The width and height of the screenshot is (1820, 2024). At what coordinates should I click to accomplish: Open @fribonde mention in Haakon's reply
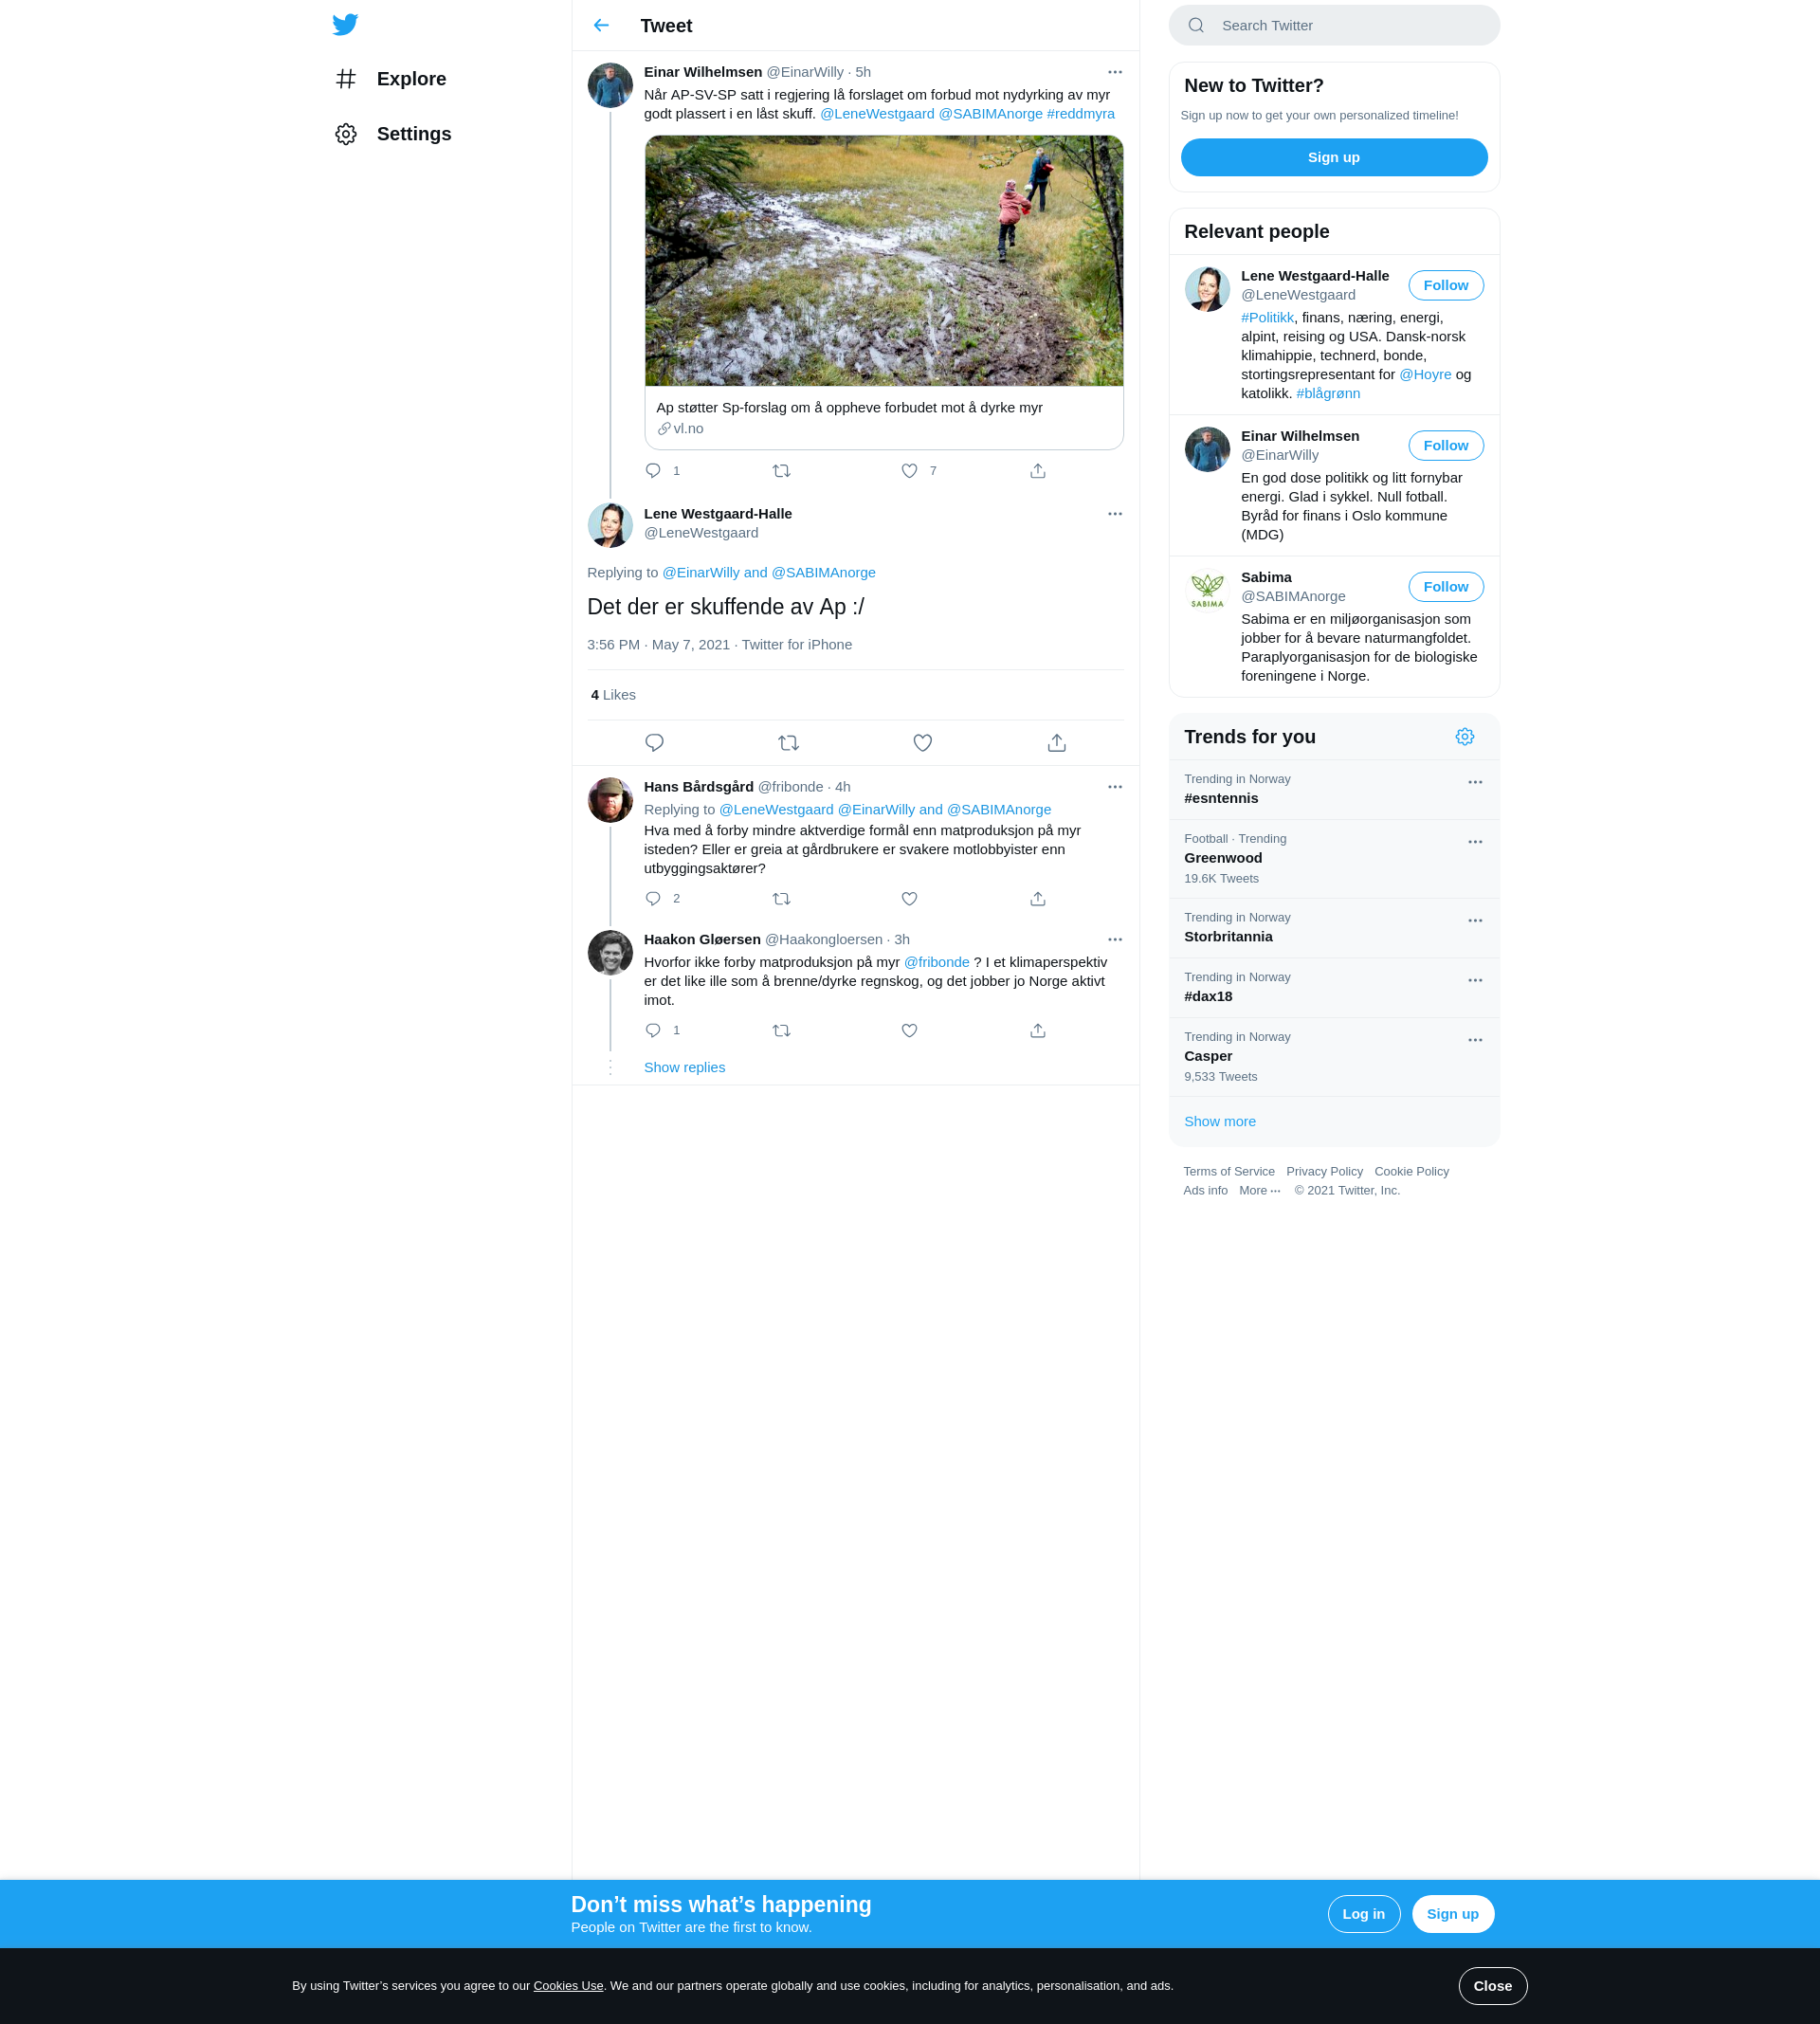(936, 962)
